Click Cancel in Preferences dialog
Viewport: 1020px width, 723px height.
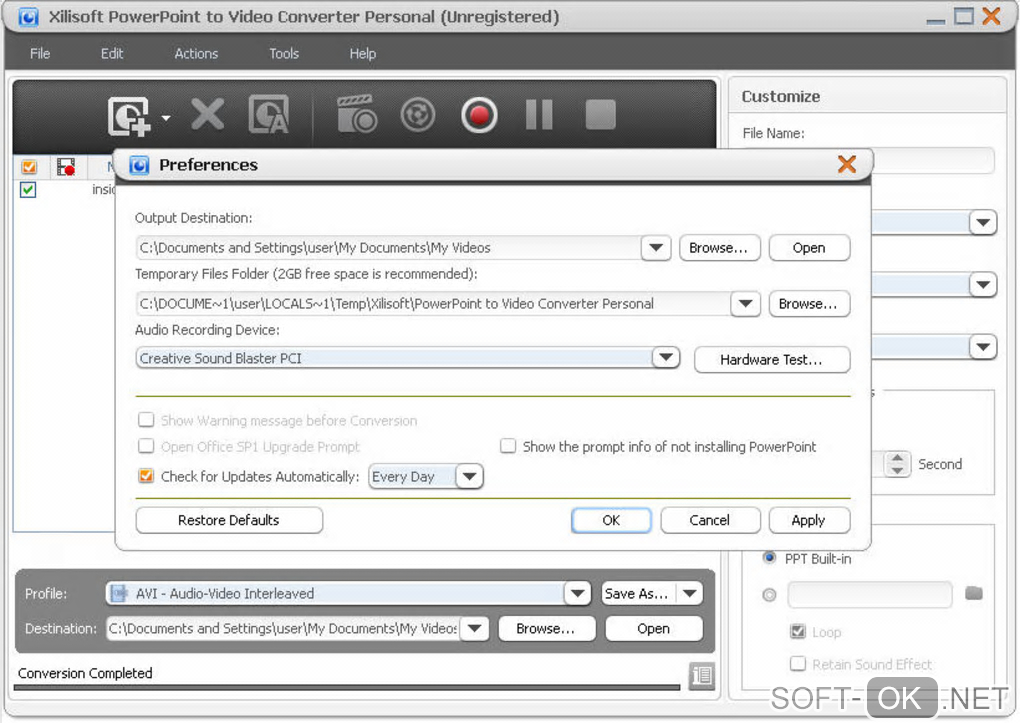[x=710, y=520]
